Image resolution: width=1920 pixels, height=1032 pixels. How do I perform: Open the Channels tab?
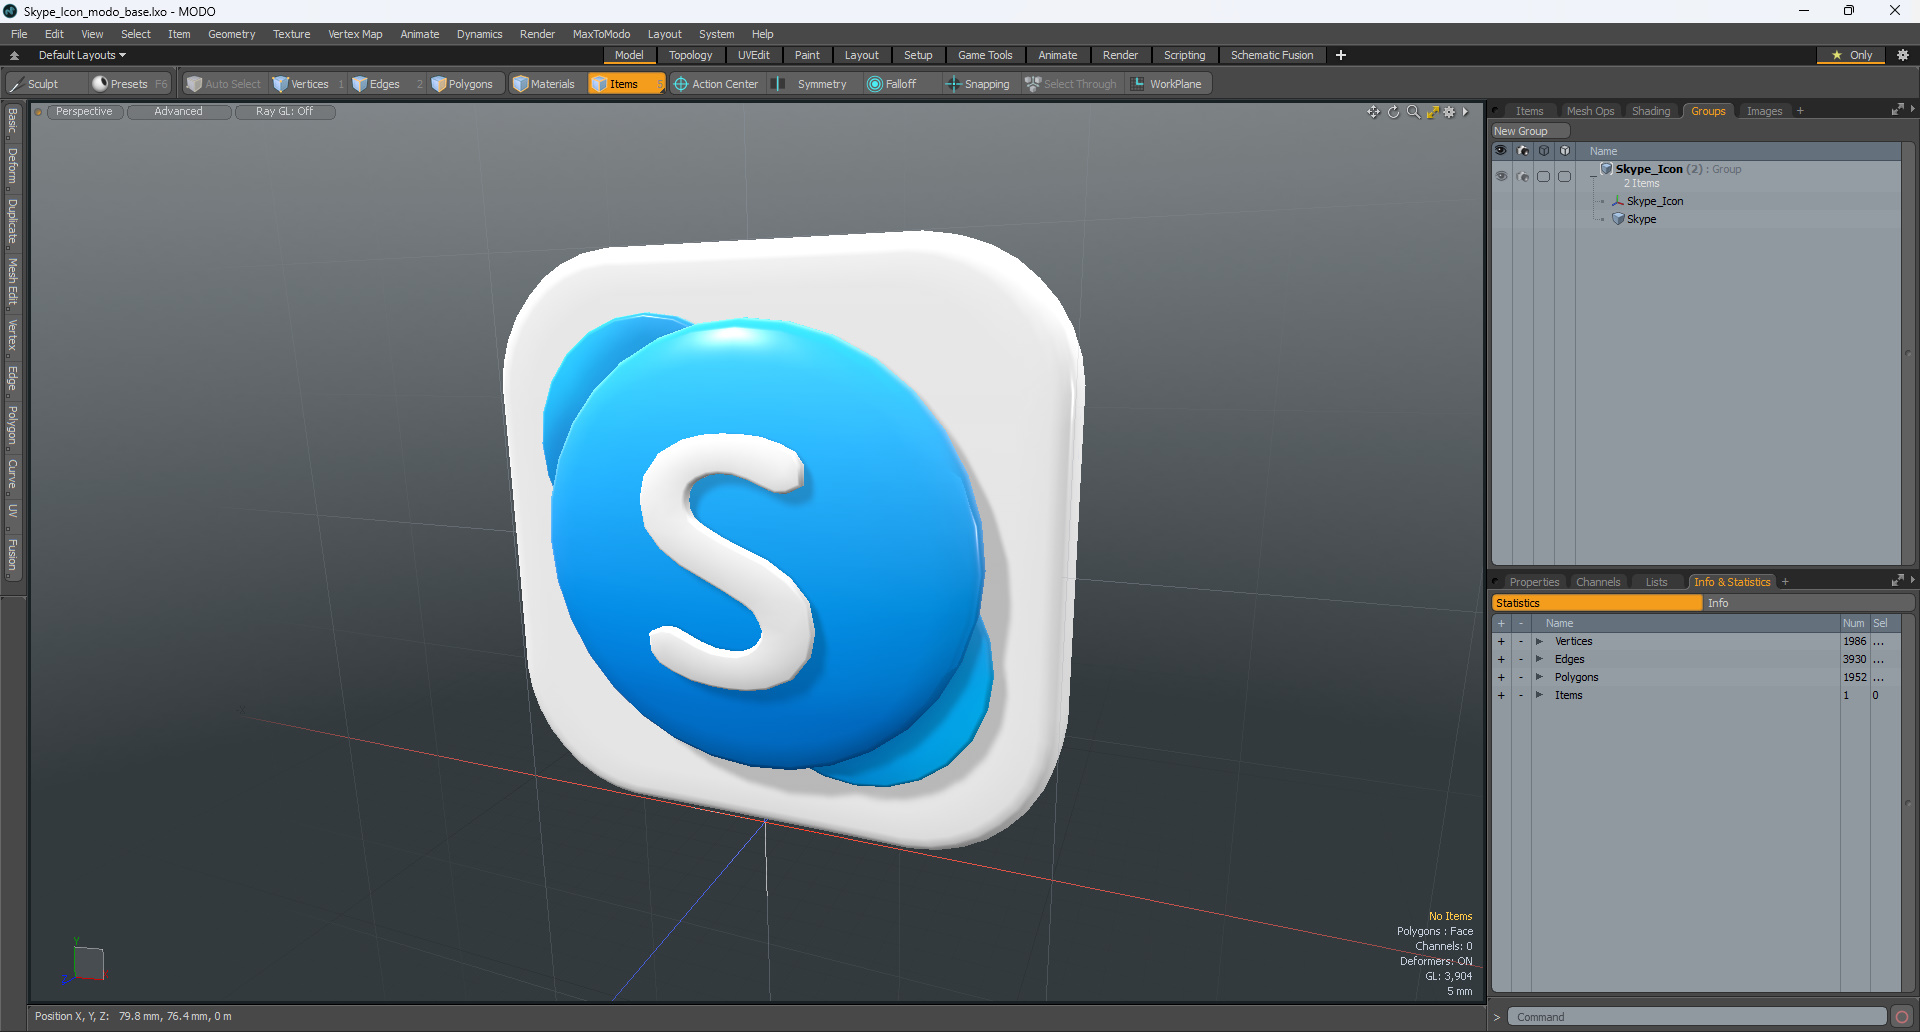click(x=1598, y=582)
